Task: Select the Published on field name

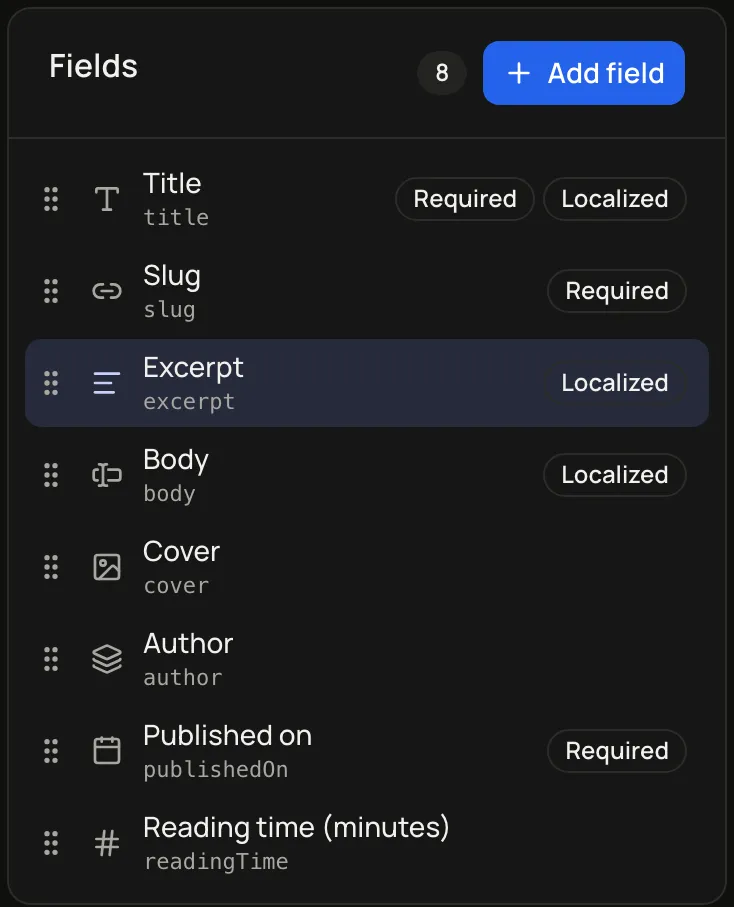Action: [227, 735]
